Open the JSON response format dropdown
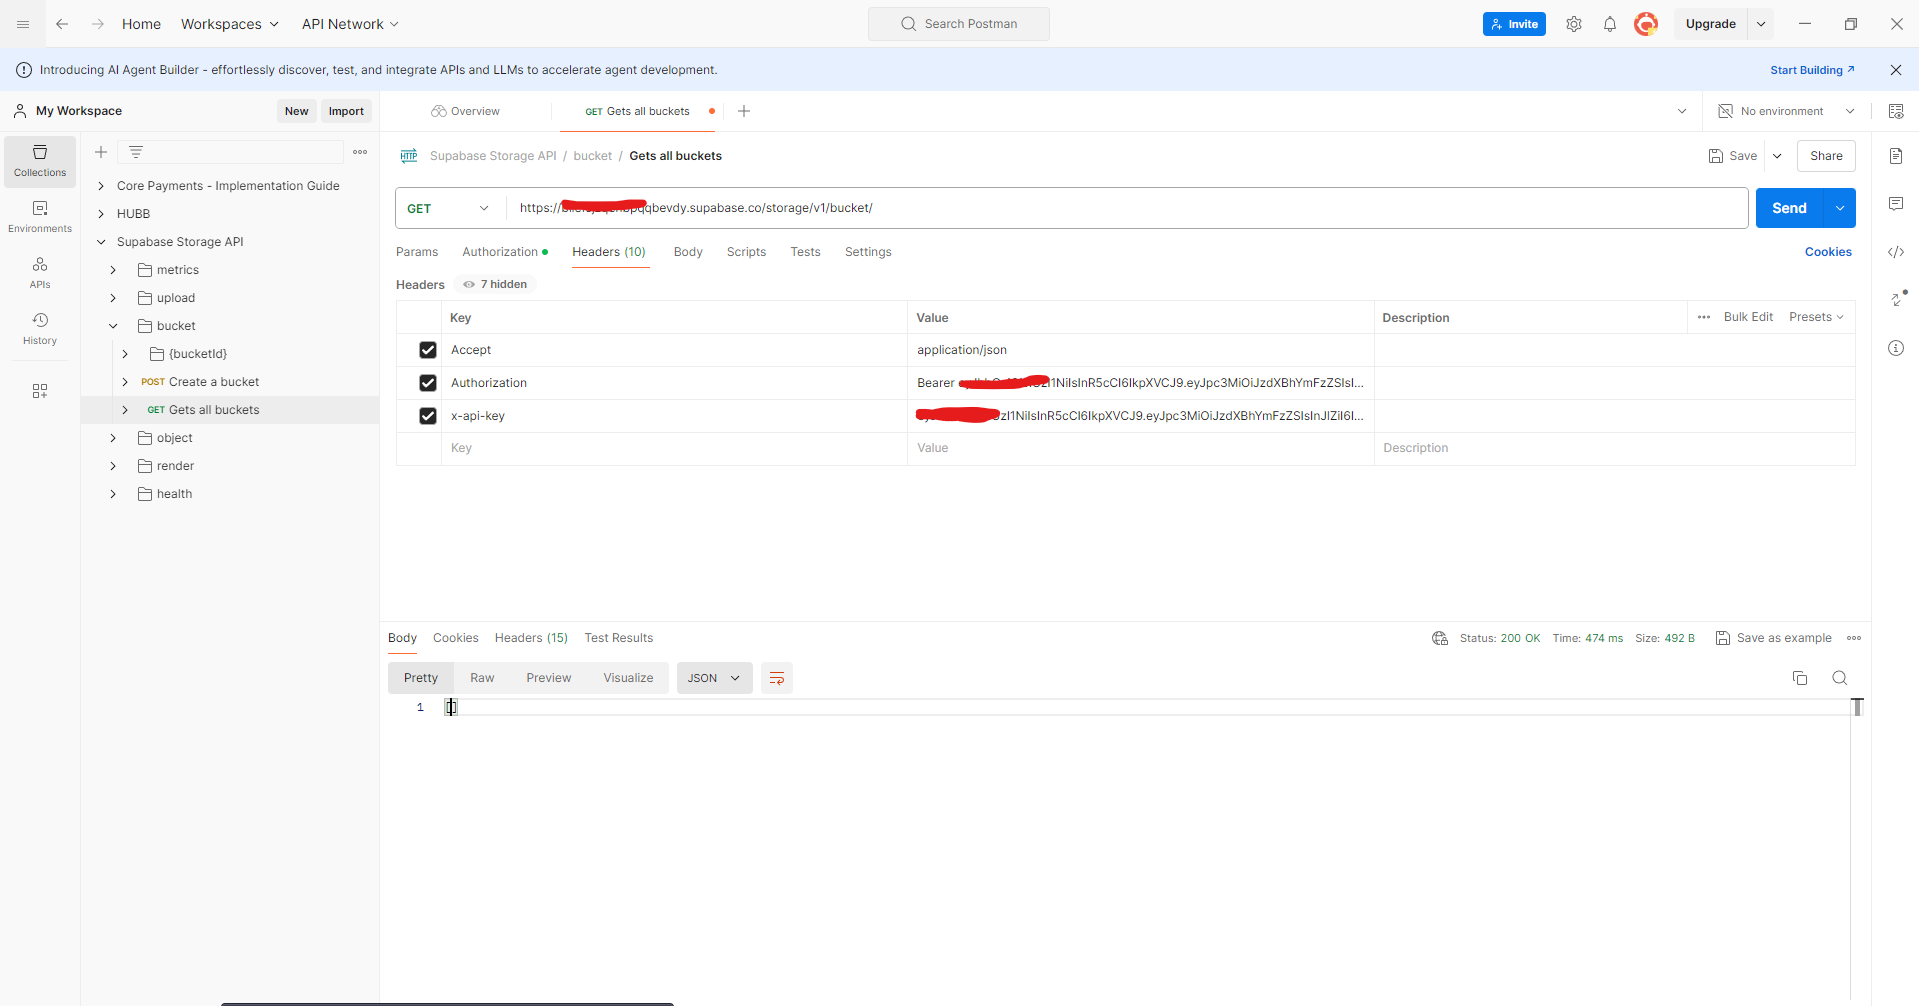This screenshot has height=1006, width=1919. coord(714,678)
